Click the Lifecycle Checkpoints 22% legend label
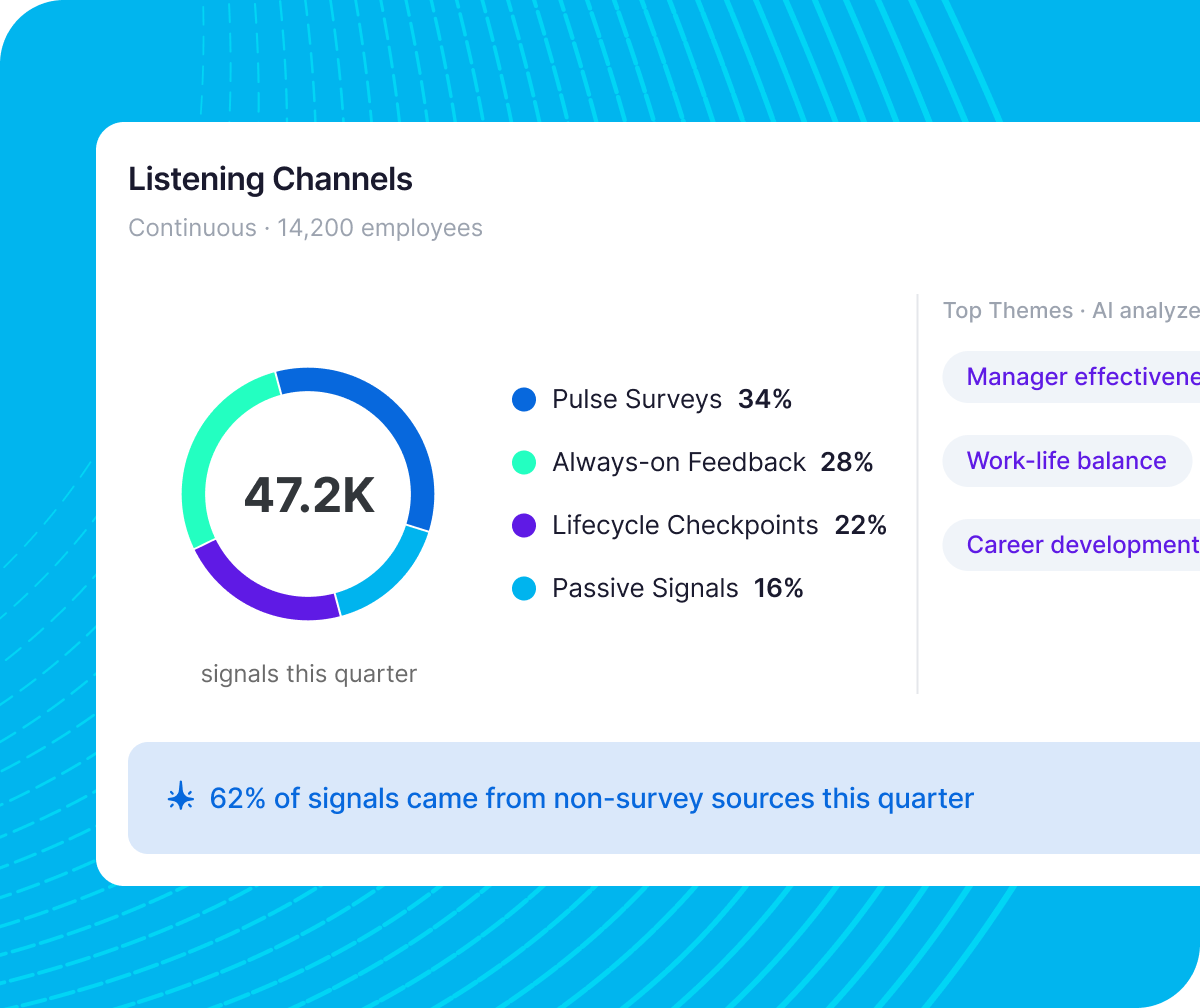The image size is (1200, 1008). click(x=720, y=525)
